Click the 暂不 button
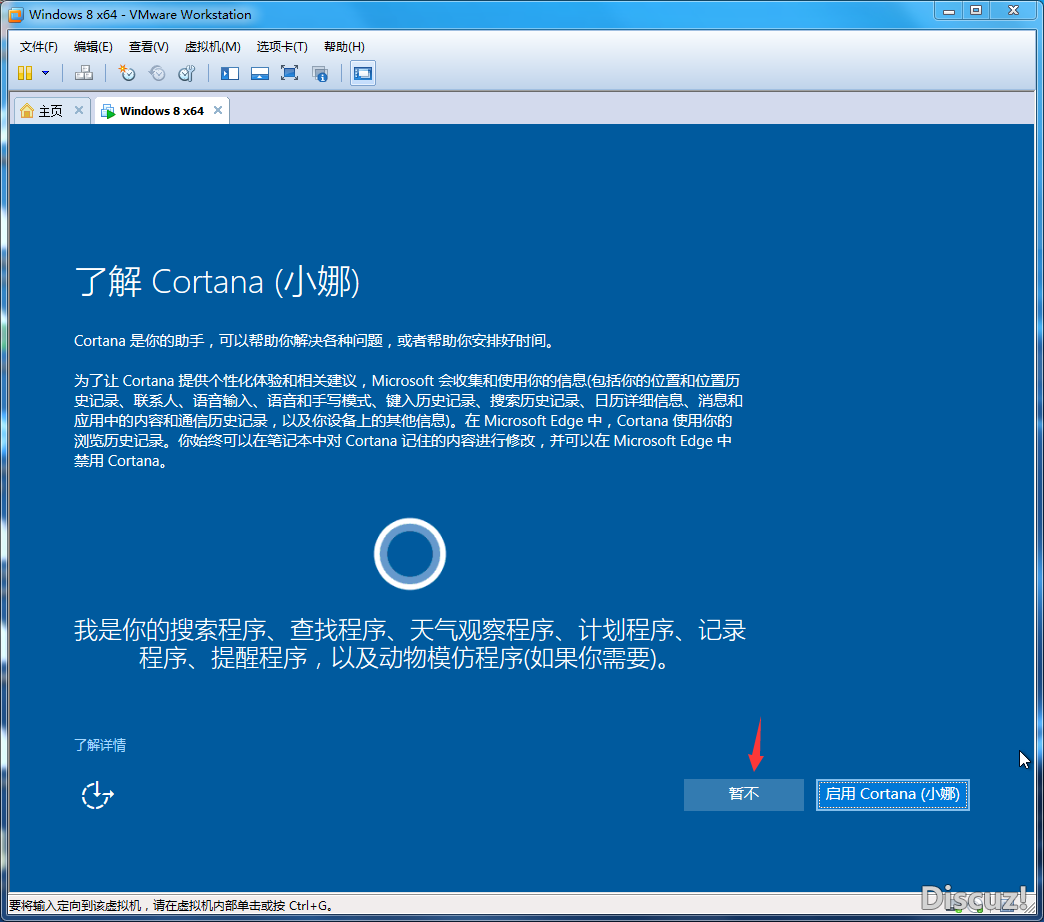The width and height of the screenshot is (1044, 922). 744,794
